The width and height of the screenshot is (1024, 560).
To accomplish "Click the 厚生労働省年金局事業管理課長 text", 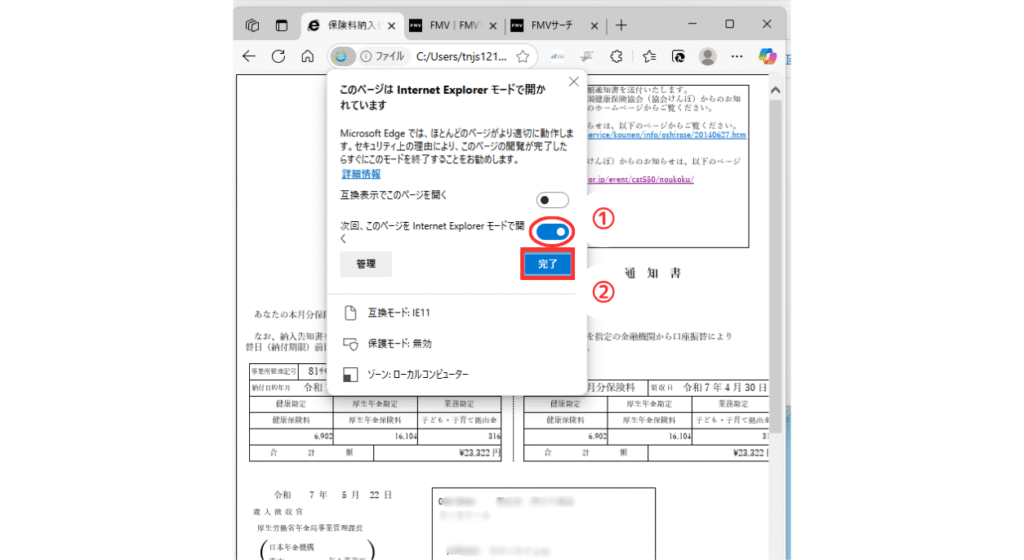I will tap(310, 527).
